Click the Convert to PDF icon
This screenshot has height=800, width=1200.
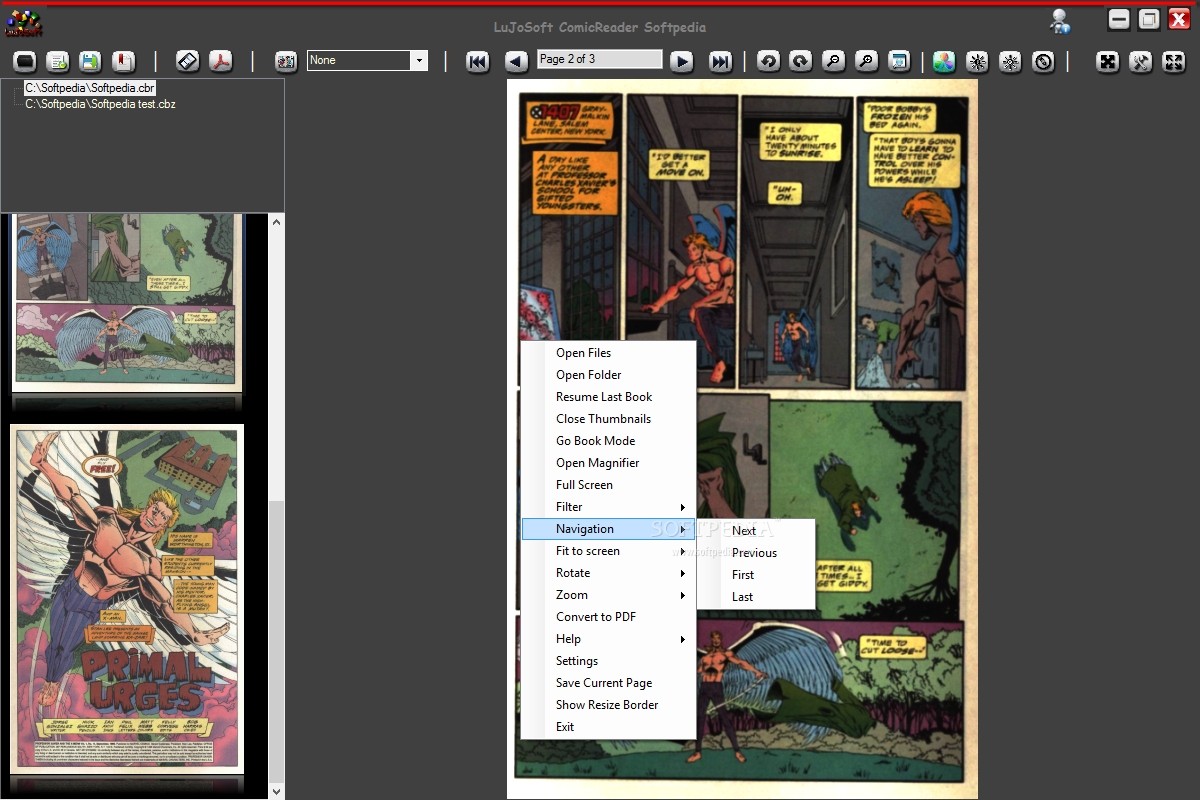point(220,62)
